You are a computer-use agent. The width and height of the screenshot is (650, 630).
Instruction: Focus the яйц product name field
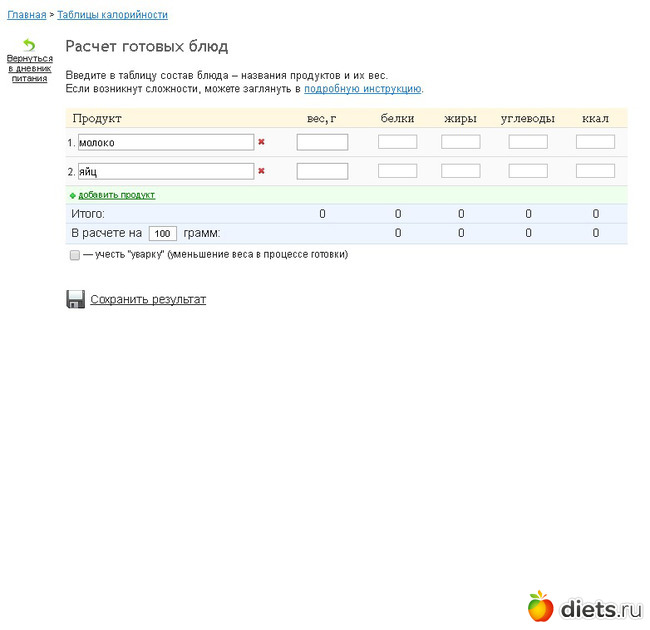166,171
